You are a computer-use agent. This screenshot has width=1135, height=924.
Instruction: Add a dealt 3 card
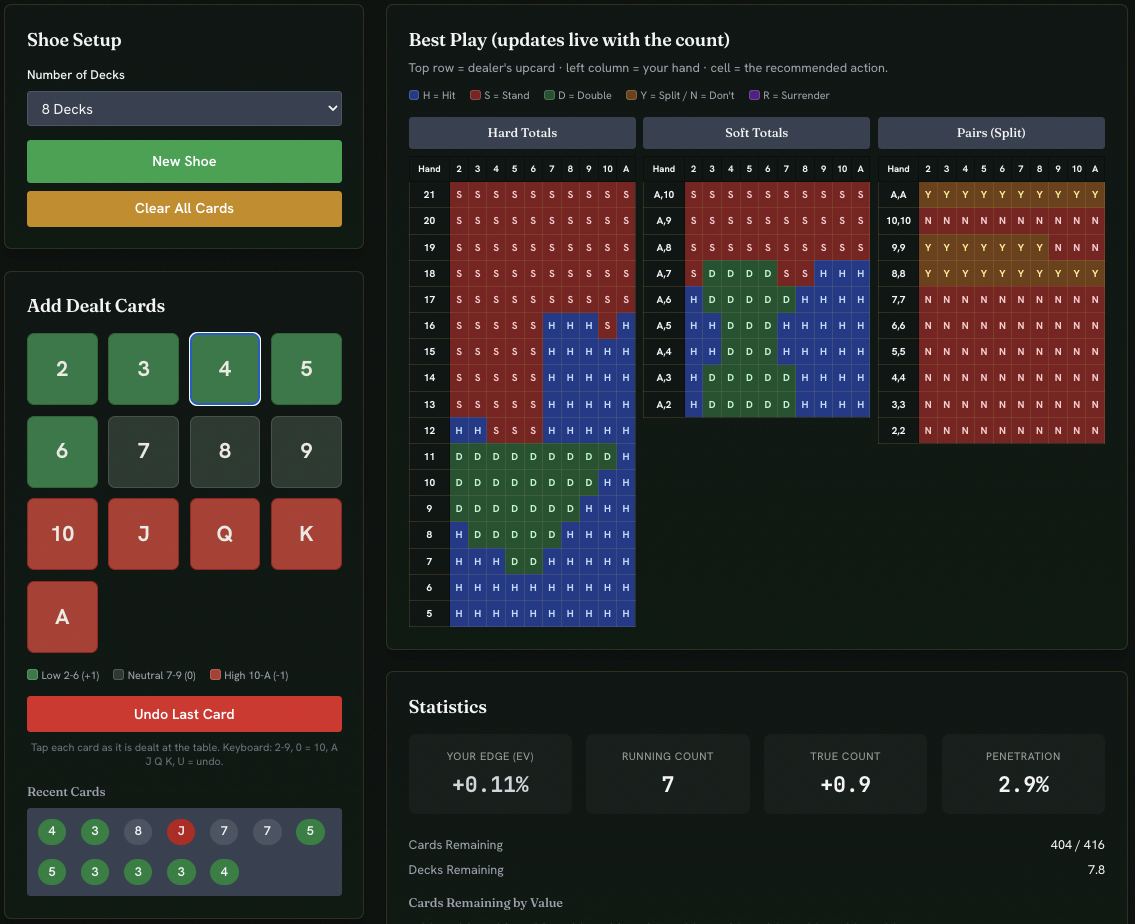click(143, 369)
